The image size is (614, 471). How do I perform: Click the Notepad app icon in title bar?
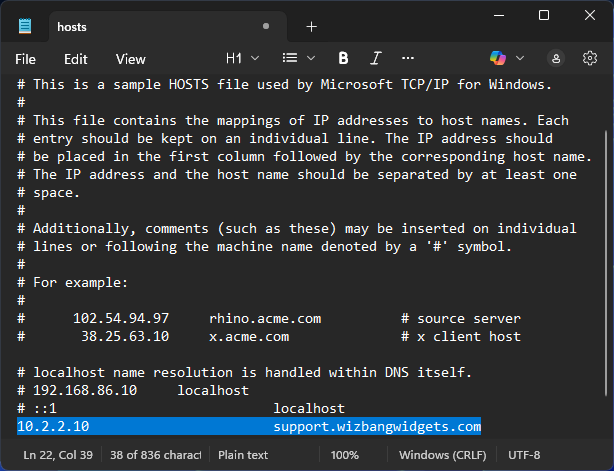pyautogui.click(x=25, y=26)
